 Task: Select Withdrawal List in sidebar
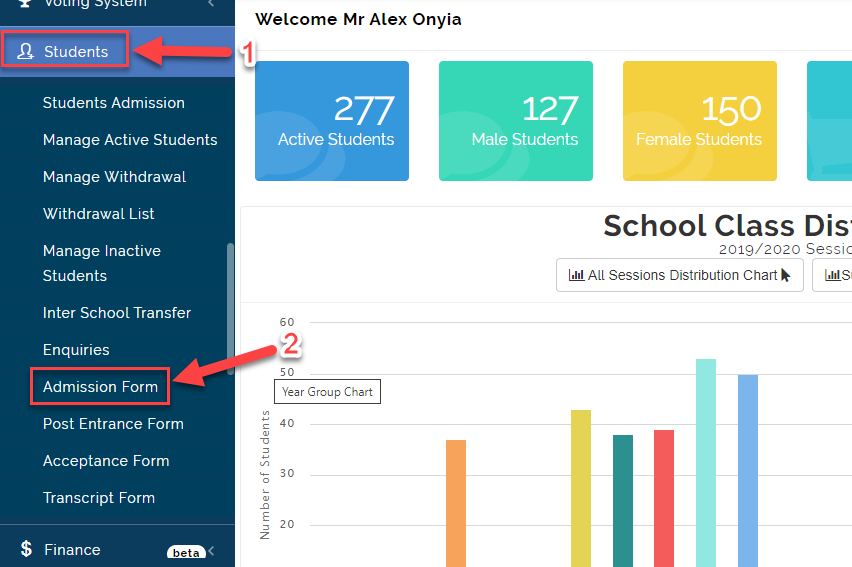click(98, 214)
